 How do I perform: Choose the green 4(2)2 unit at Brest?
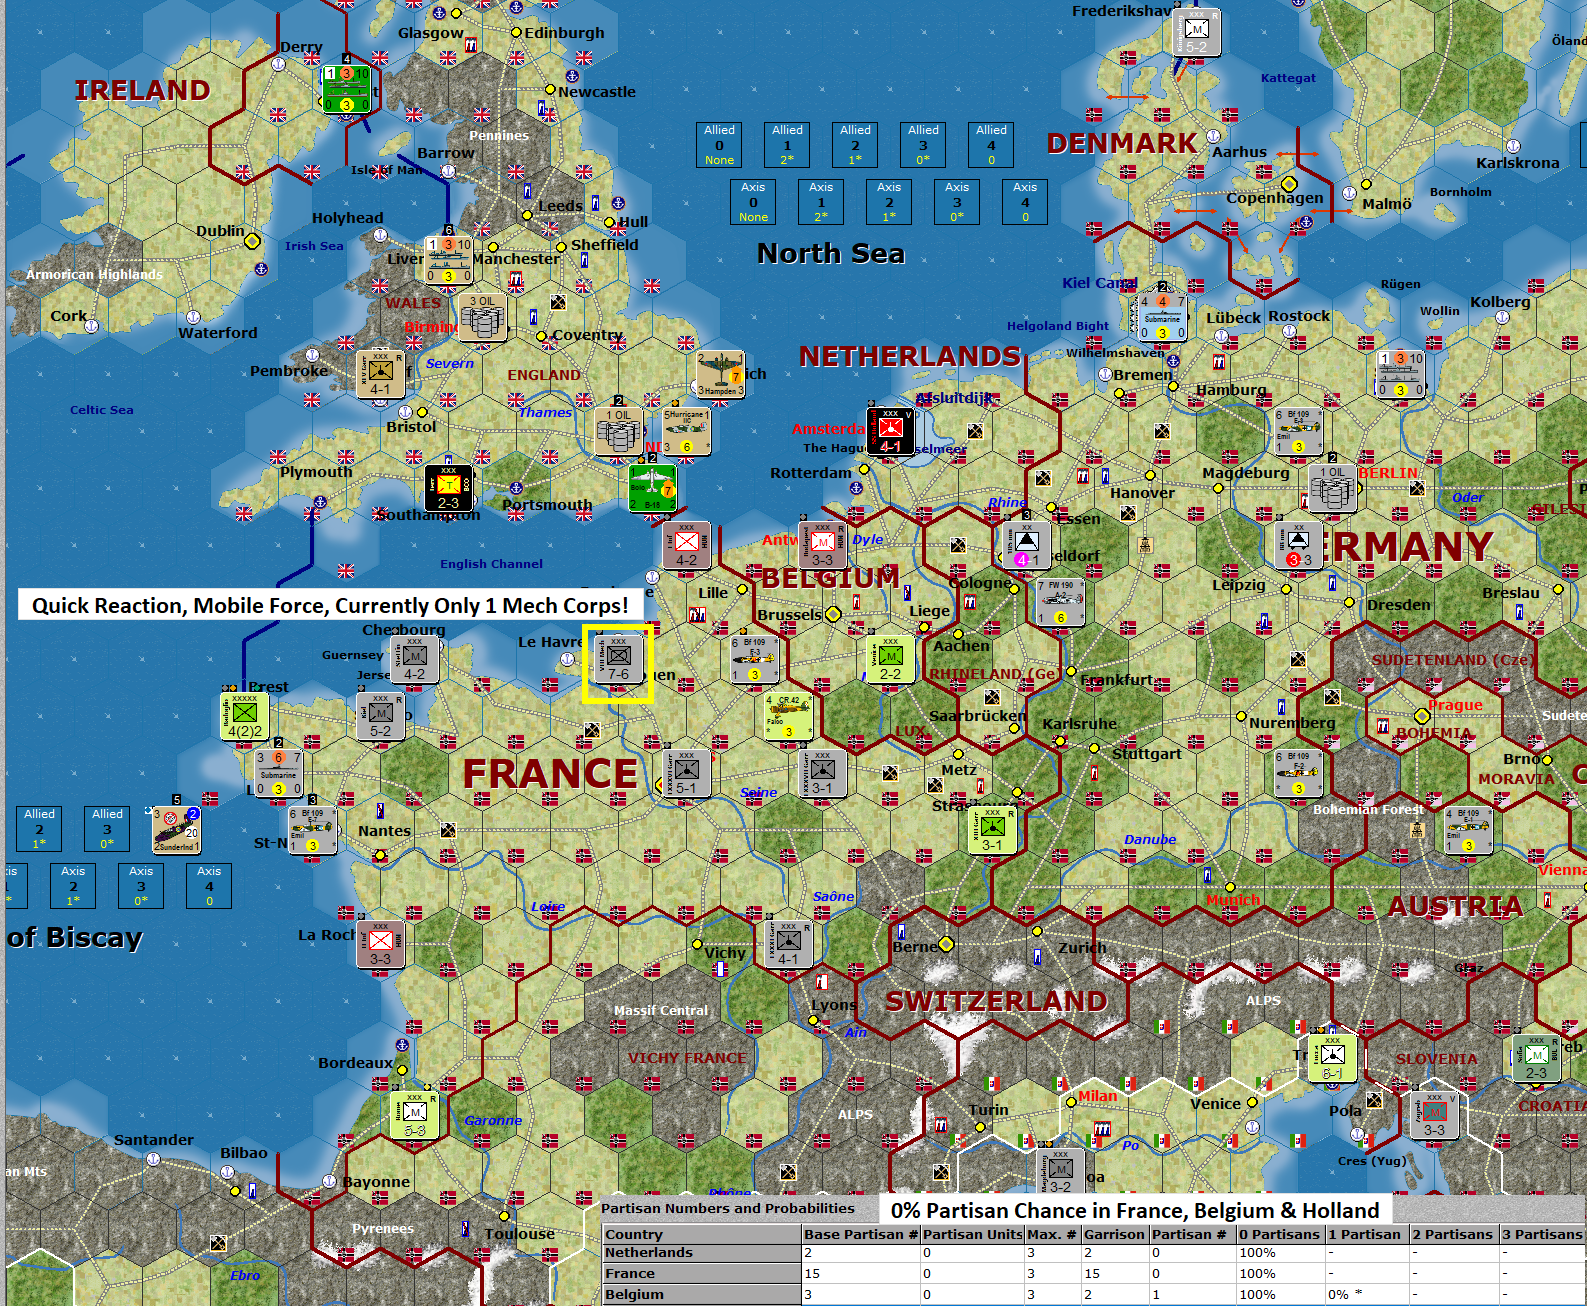245,716
